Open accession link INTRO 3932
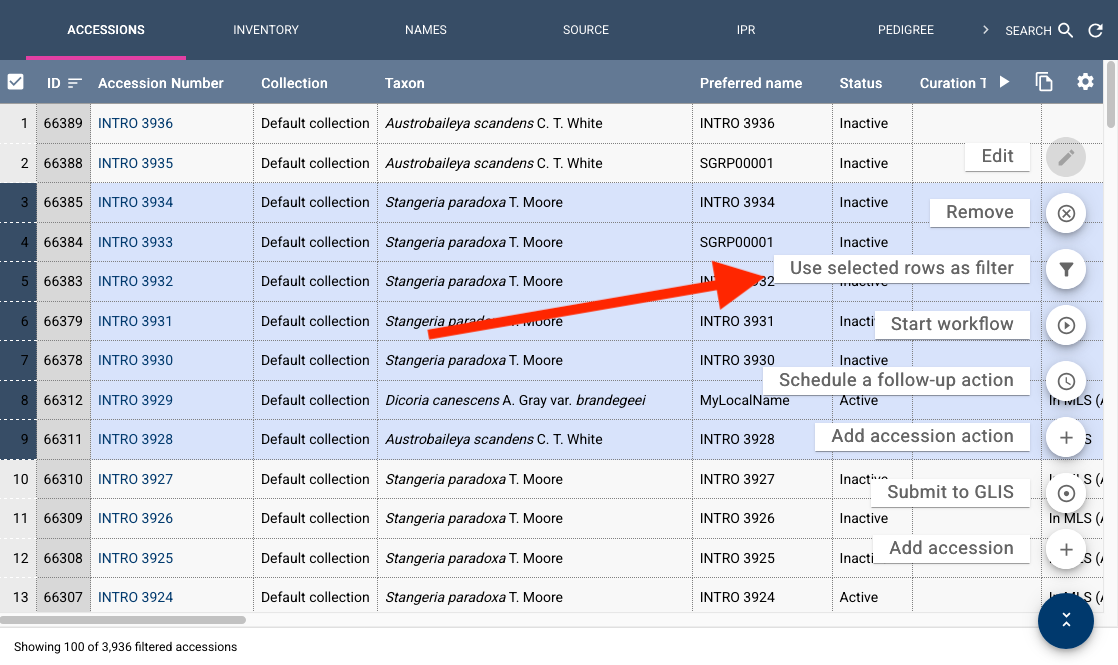The width and height of the screenshot is (1118, 665). tap(135, 282)
